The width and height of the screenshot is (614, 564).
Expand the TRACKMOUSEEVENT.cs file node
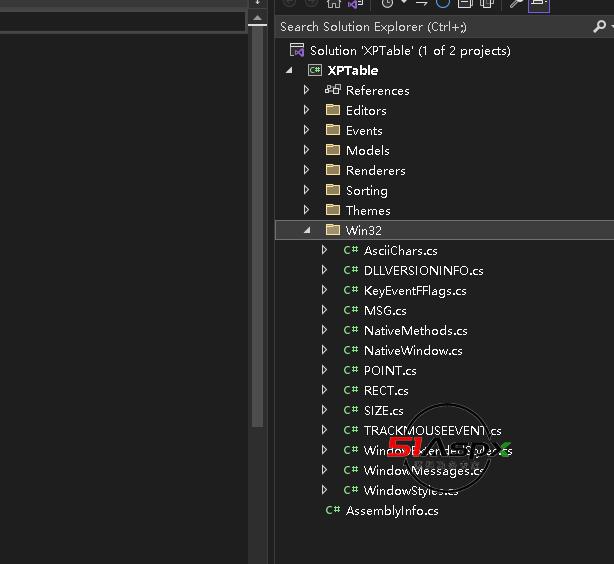tap(324, 430)
